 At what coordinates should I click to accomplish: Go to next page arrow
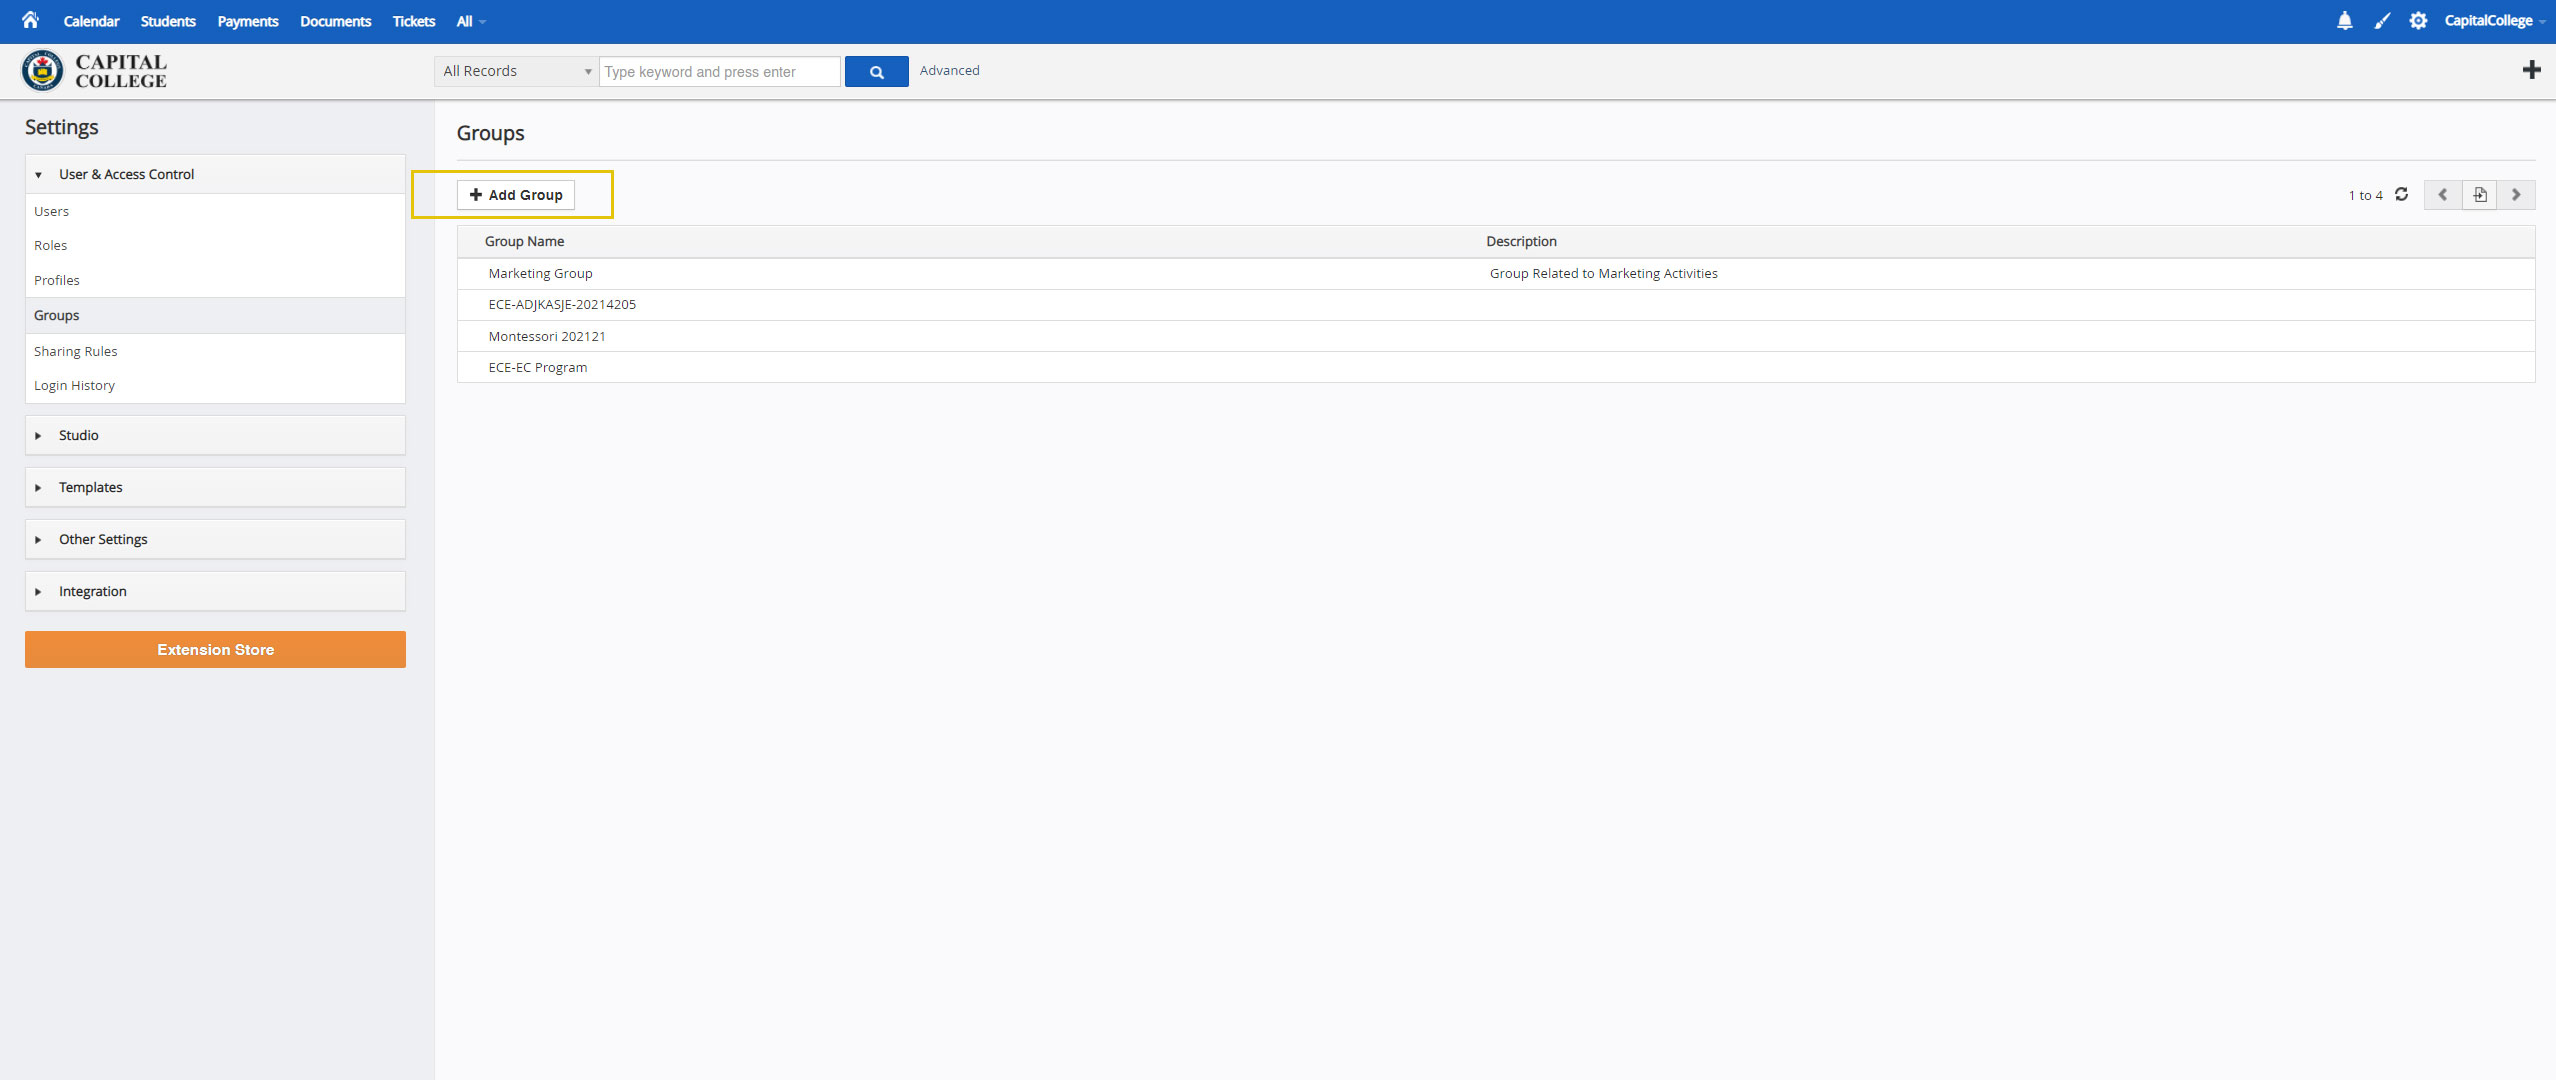pyautogui.click(x=2516, y=194)
